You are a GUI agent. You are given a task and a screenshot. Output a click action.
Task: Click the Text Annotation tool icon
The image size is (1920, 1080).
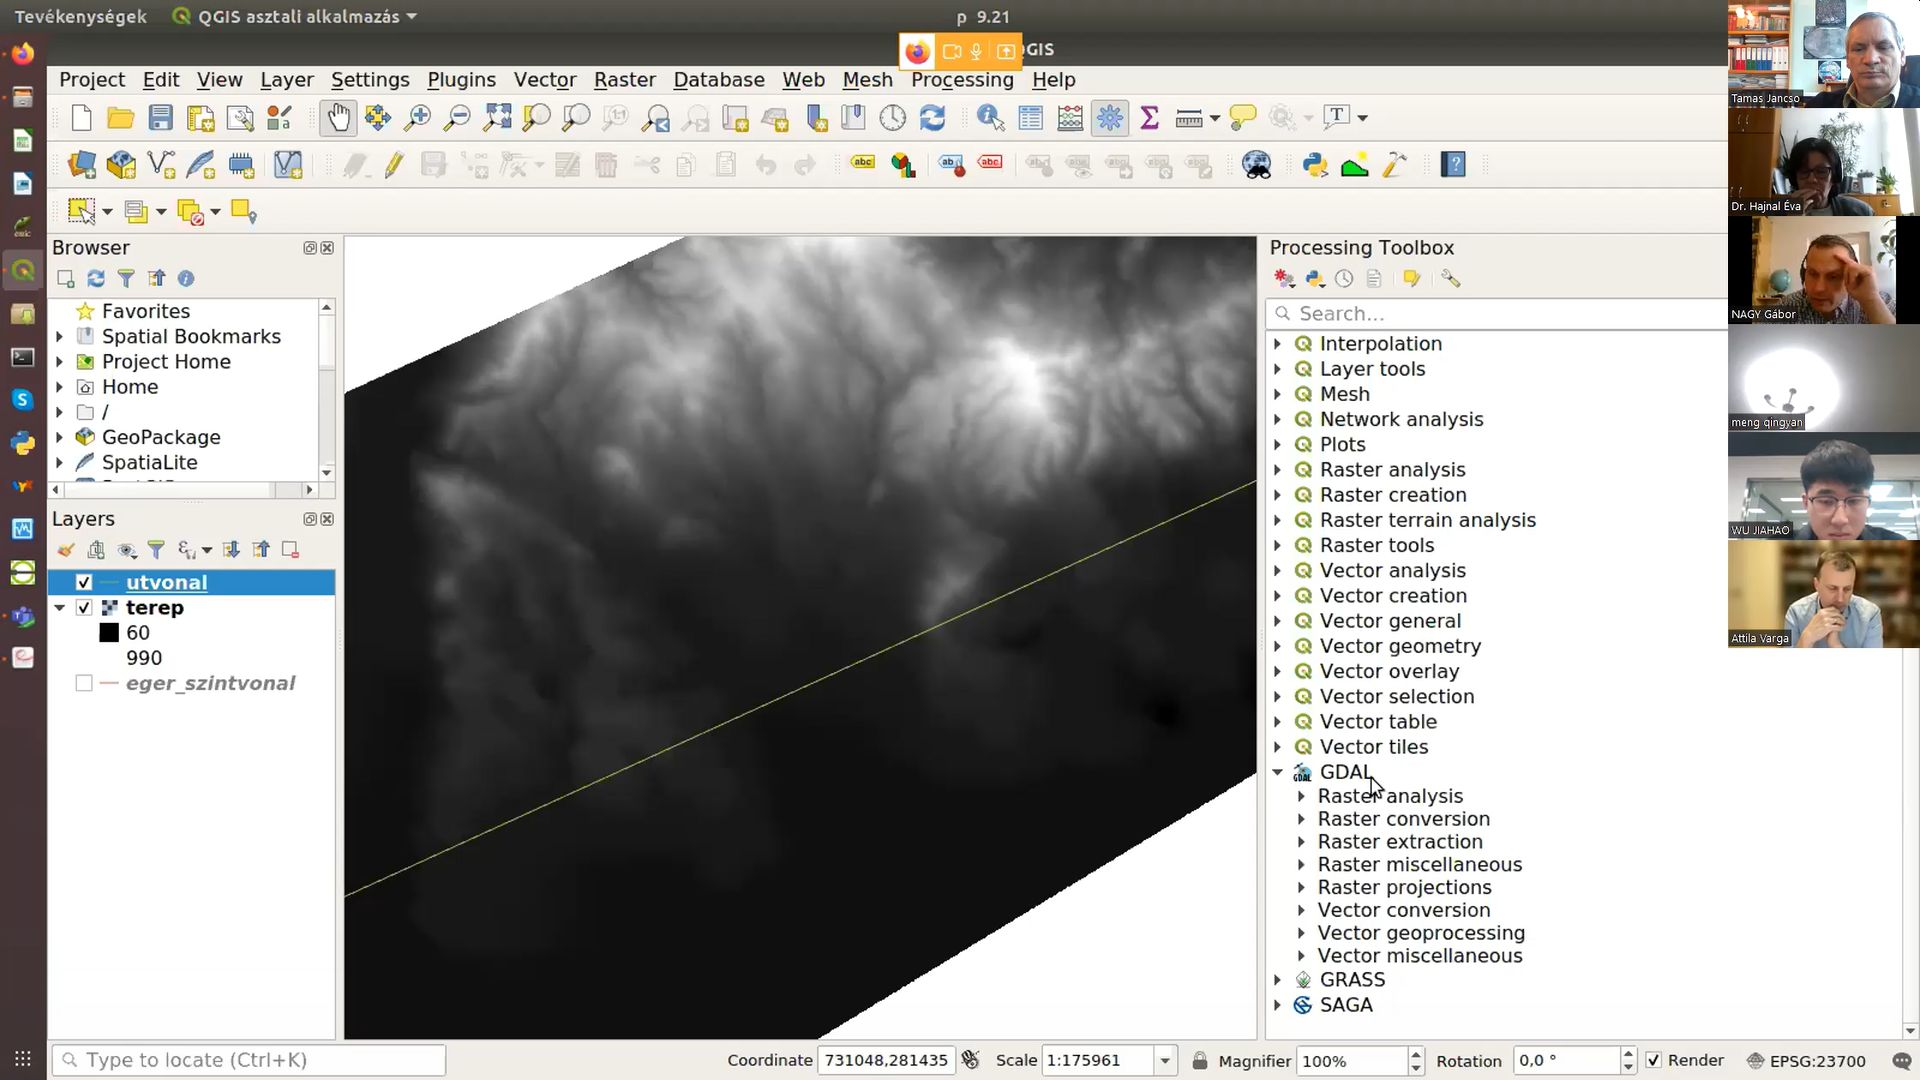1337,118
